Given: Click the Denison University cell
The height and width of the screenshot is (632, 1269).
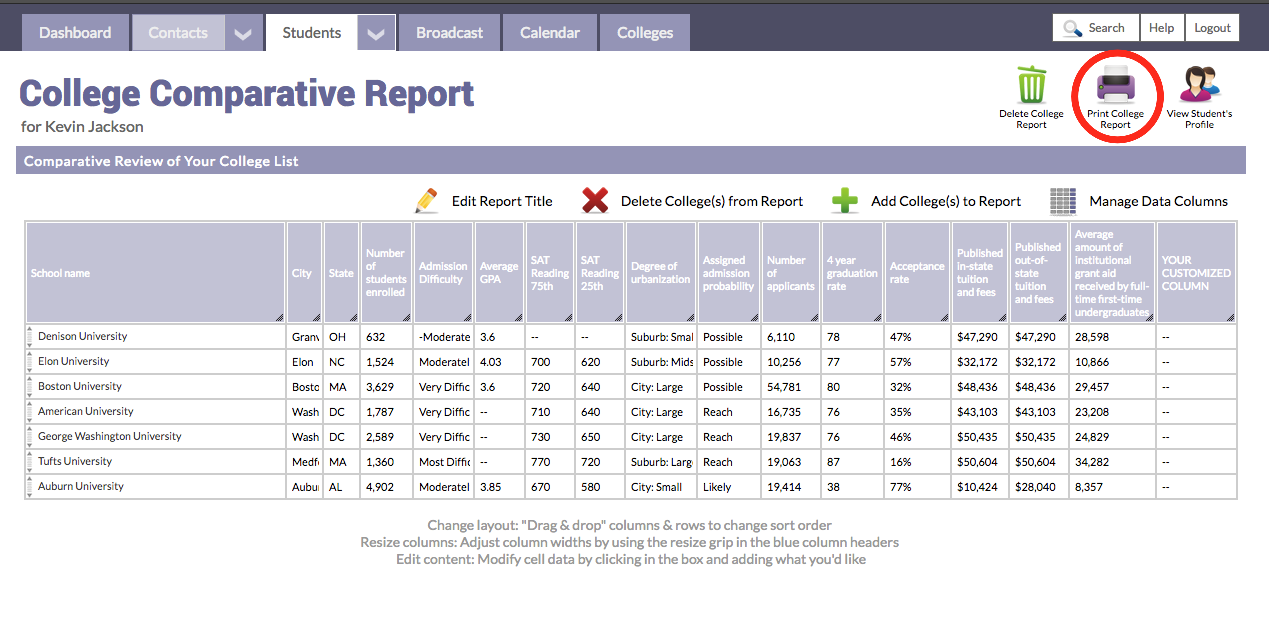Looking at the screenshot, I should 156,337.
